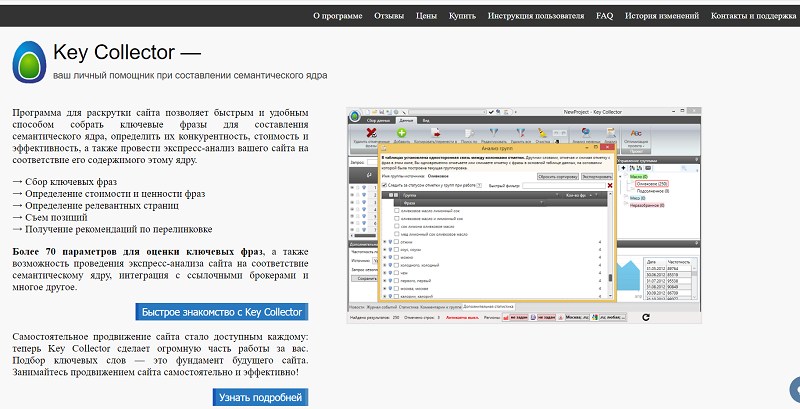Click the 'Поиск по' ribbon icon

tap(468, 134)
